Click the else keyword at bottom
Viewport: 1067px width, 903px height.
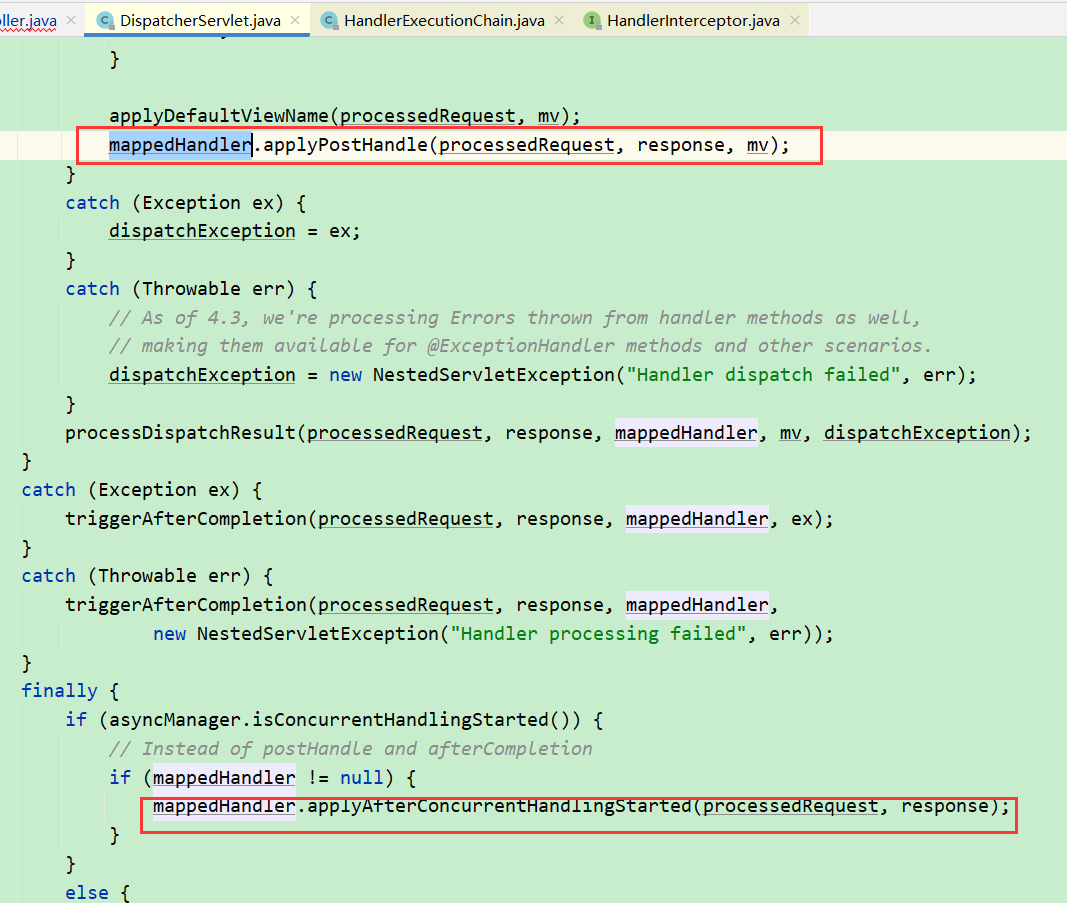pyautogui.click(x=86, y=892)
